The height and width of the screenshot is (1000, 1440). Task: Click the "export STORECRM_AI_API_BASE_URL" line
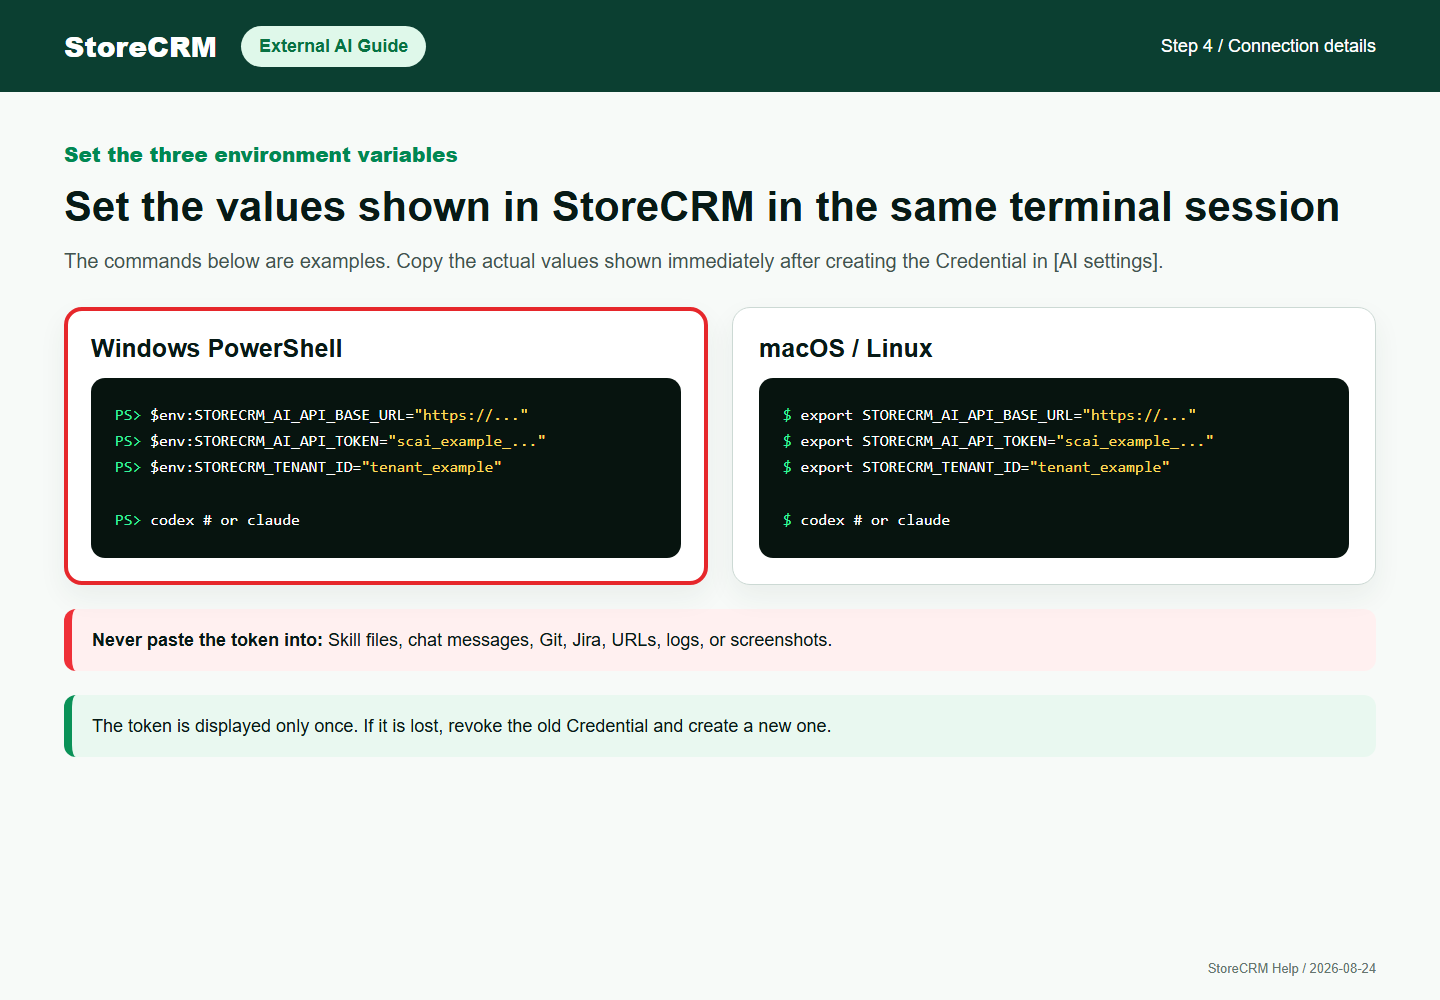[989, 415]
